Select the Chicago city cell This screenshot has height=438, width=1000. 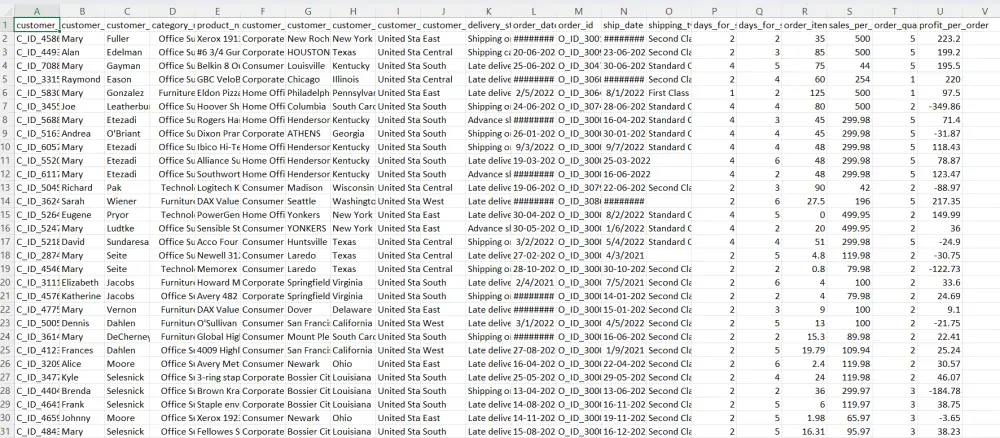point(308,79)
